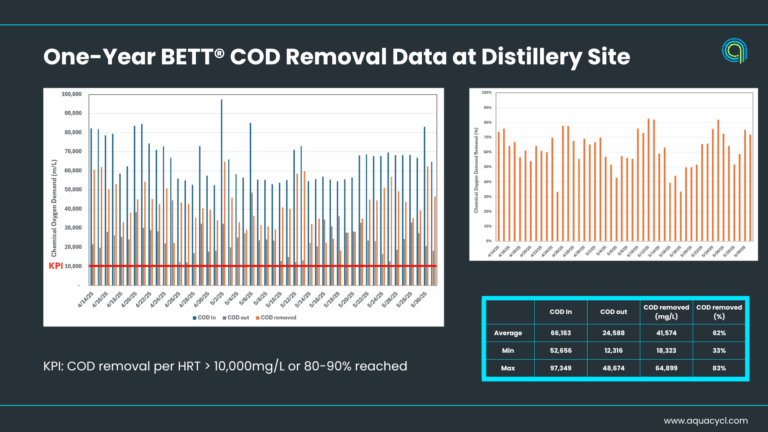The image size is (768, 432).
Task: Click table cell value 12,316
Action: point(613,351)
